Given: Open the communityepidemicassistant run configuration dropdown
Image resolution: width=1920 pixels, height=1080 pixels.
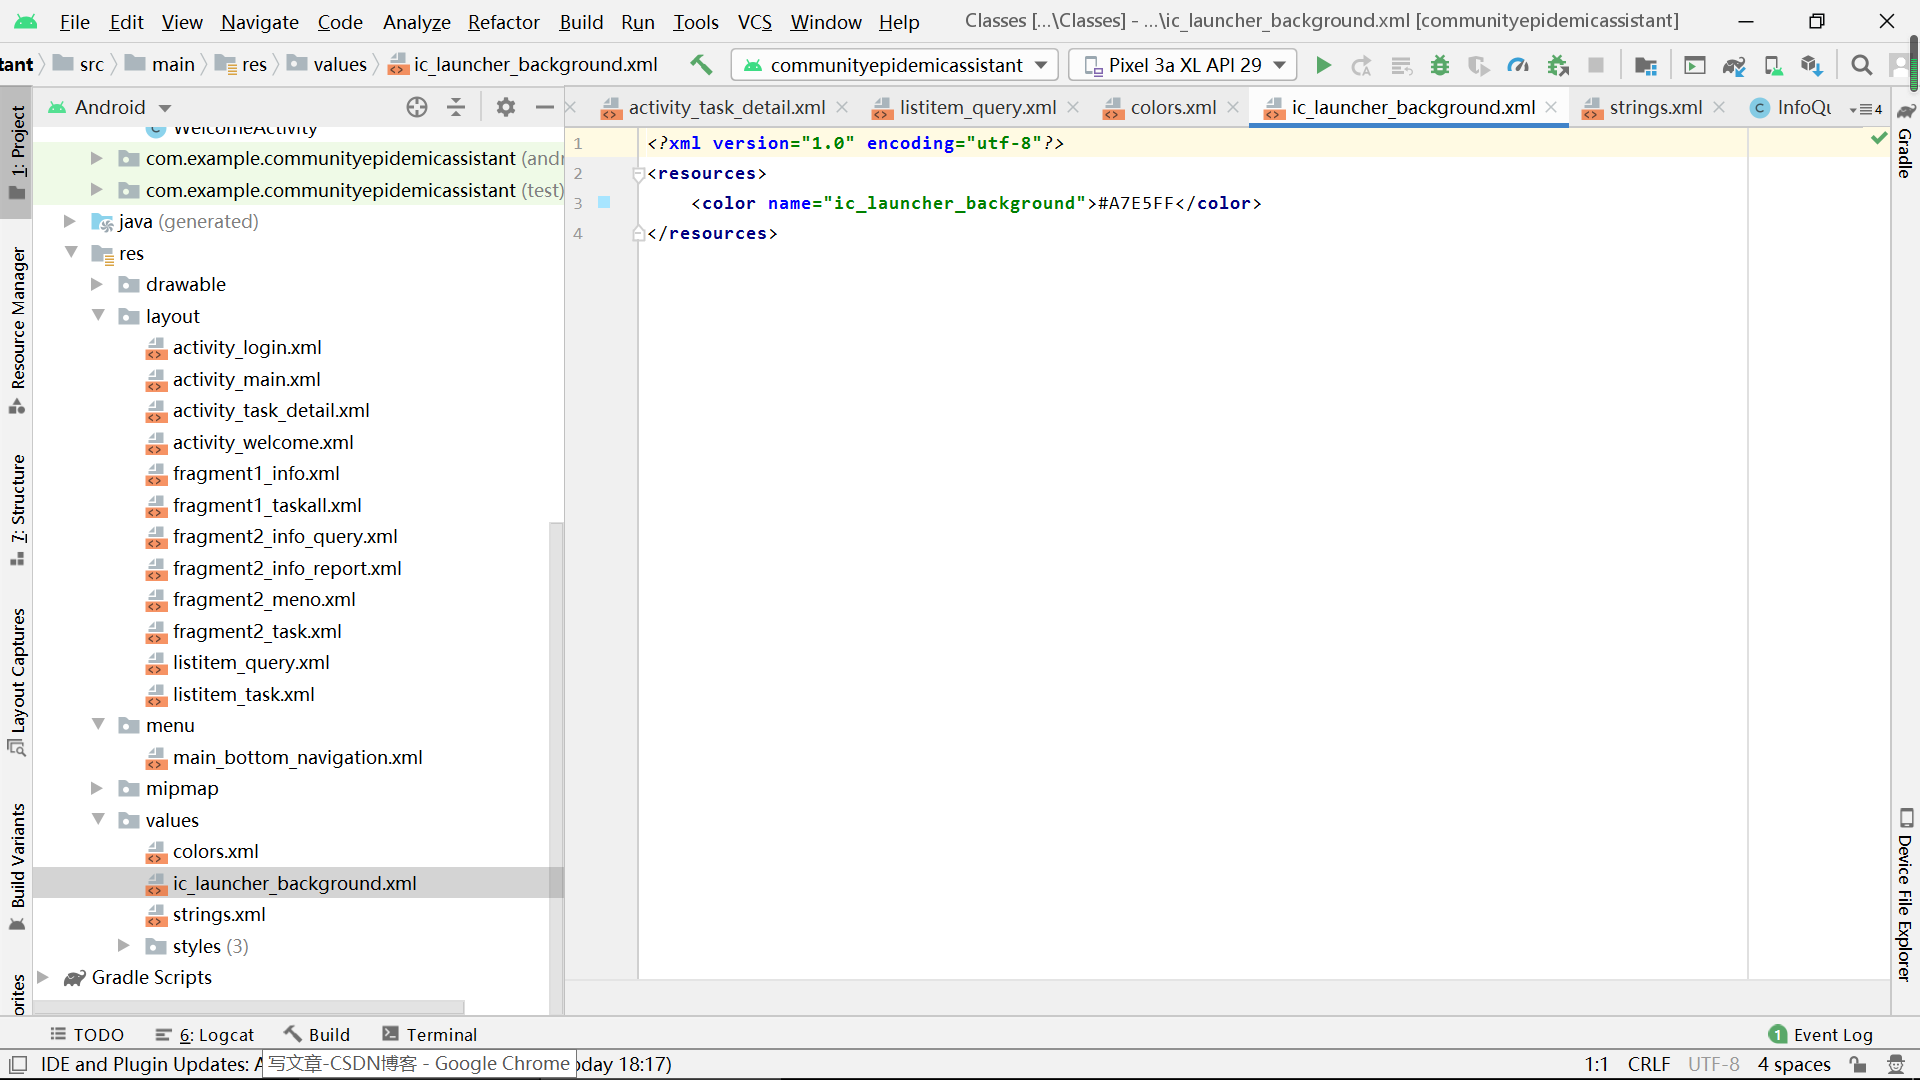Looking at the screenshot, I should click(x=895, y=65).
